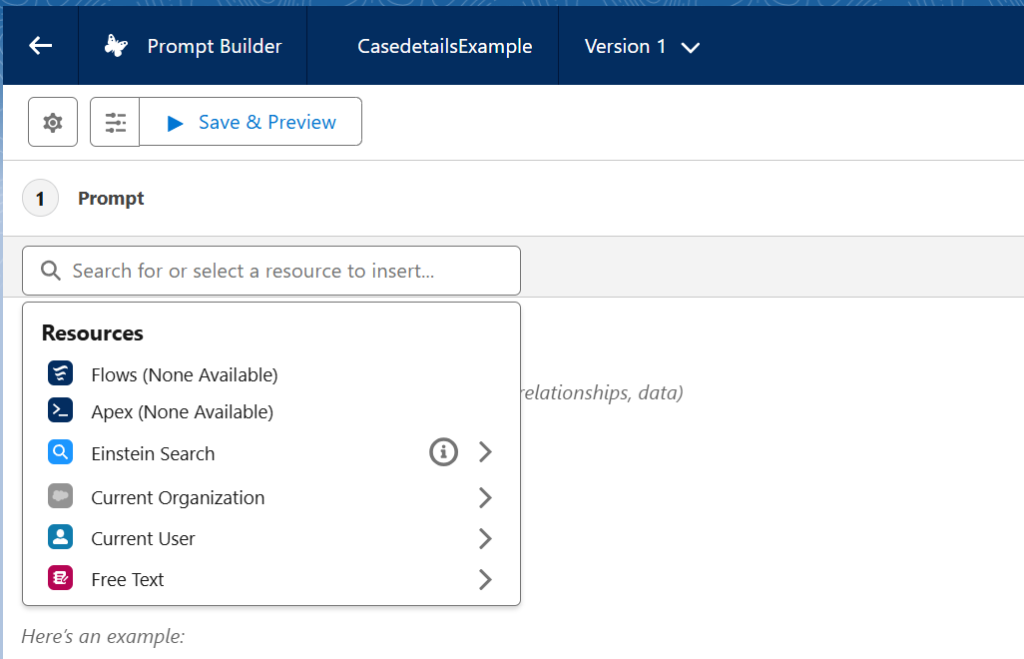Click the Prompt section heading
Viewport: 1024px width, 659px height.
[111, 199]
